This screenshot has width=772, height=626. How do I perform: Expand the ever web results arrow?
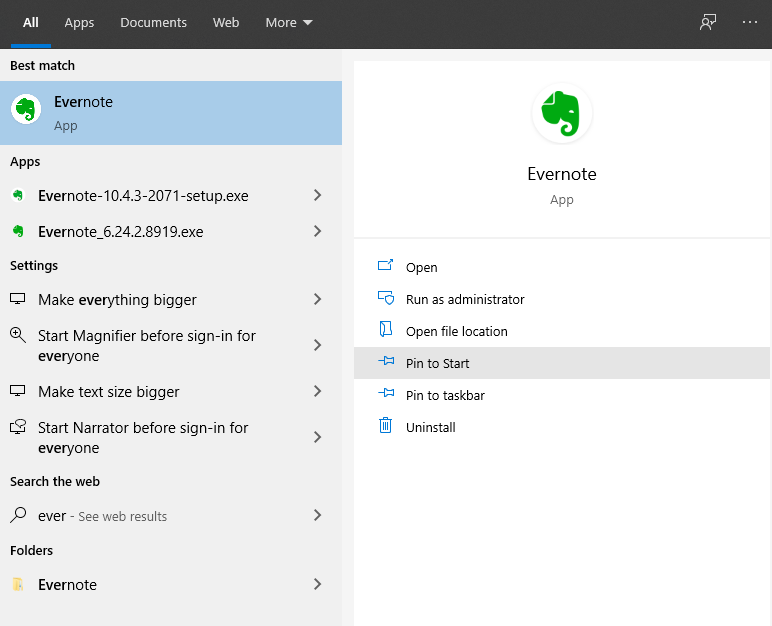click(317, 516)
